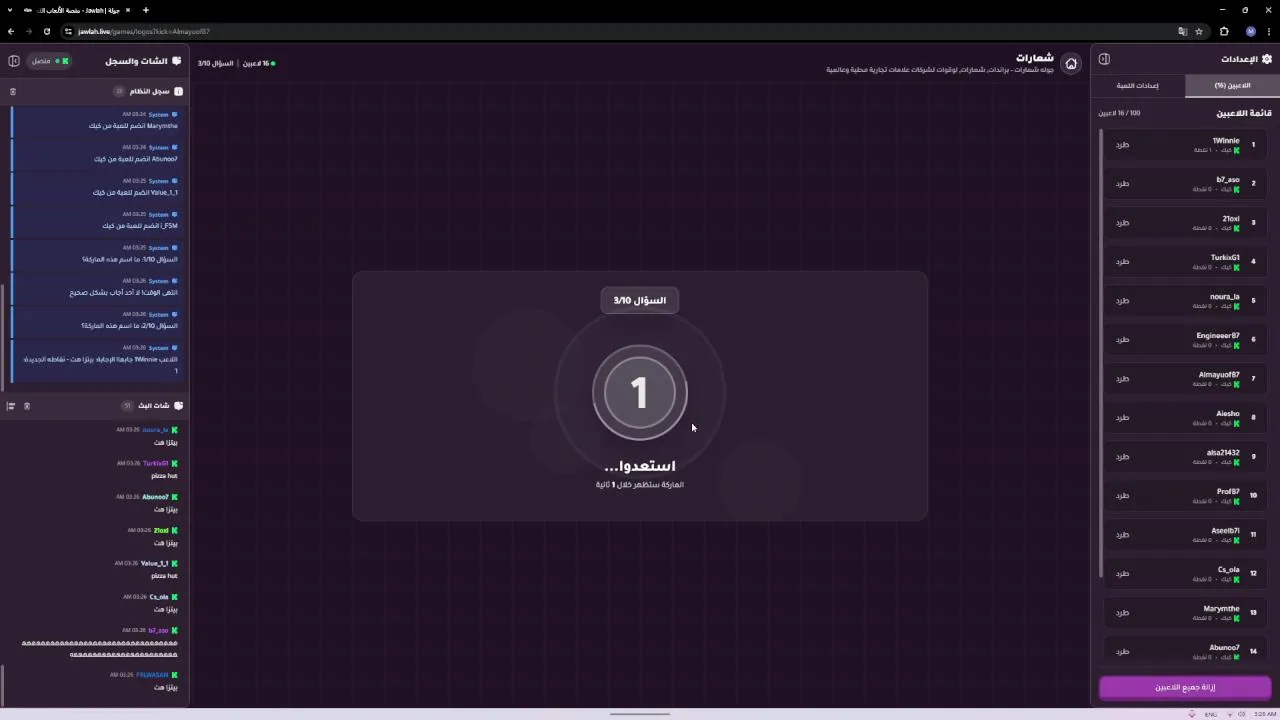Click the players list scrollbar
The width and height of the screenshot is (1280, 720).
pos(1100,352)
